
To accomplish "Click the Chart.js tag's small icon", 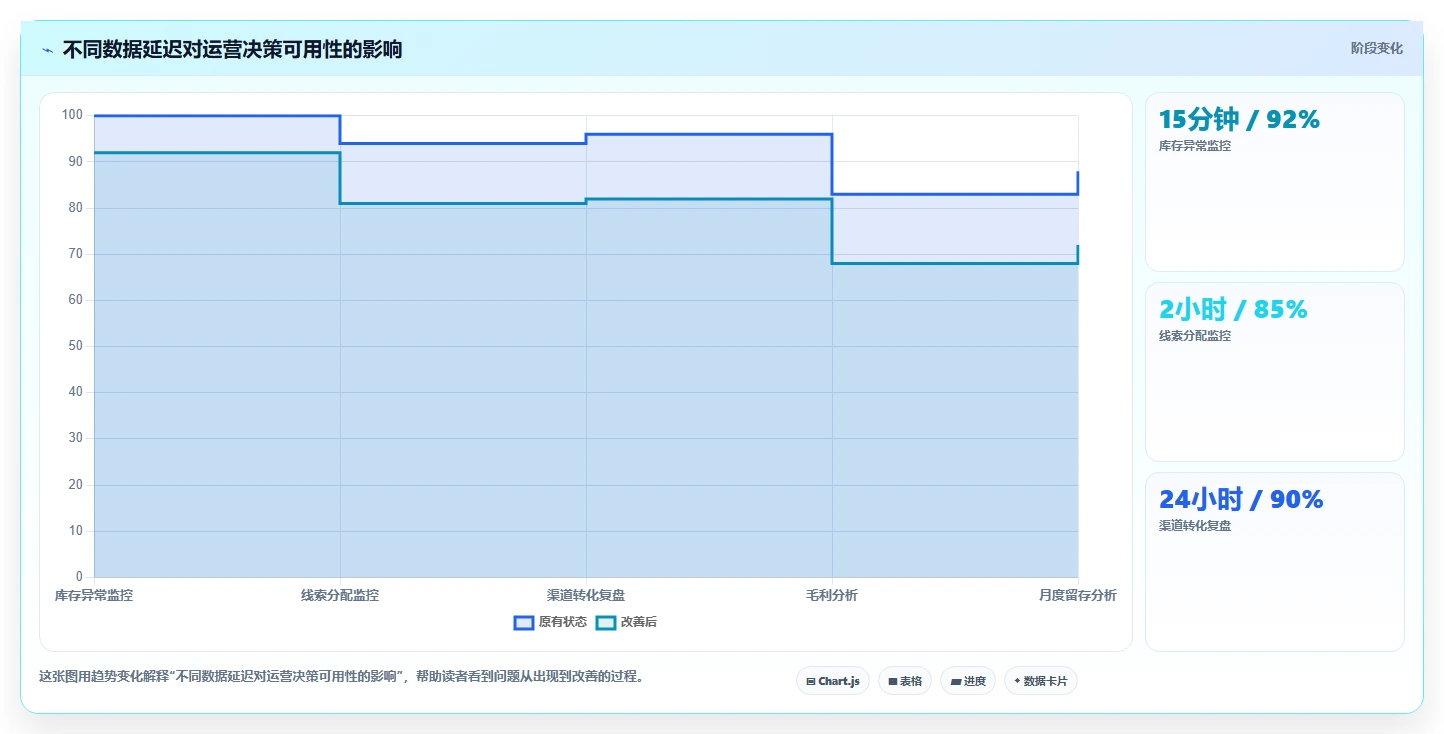I will (x=811, y=681).
